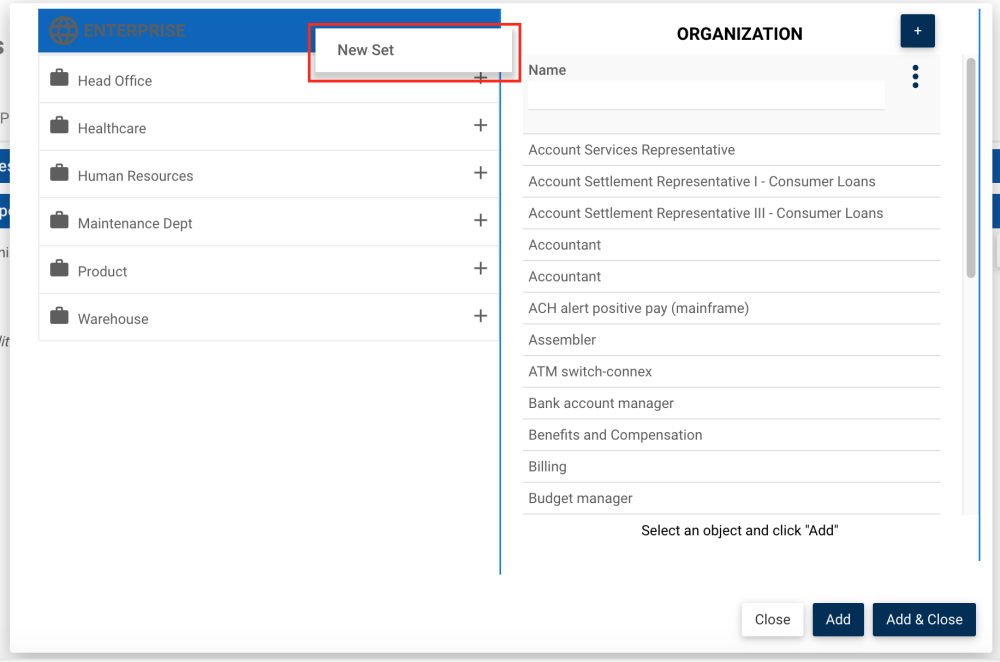
Task: Click the Product briefcase icon
Action: tap(59, 270)
